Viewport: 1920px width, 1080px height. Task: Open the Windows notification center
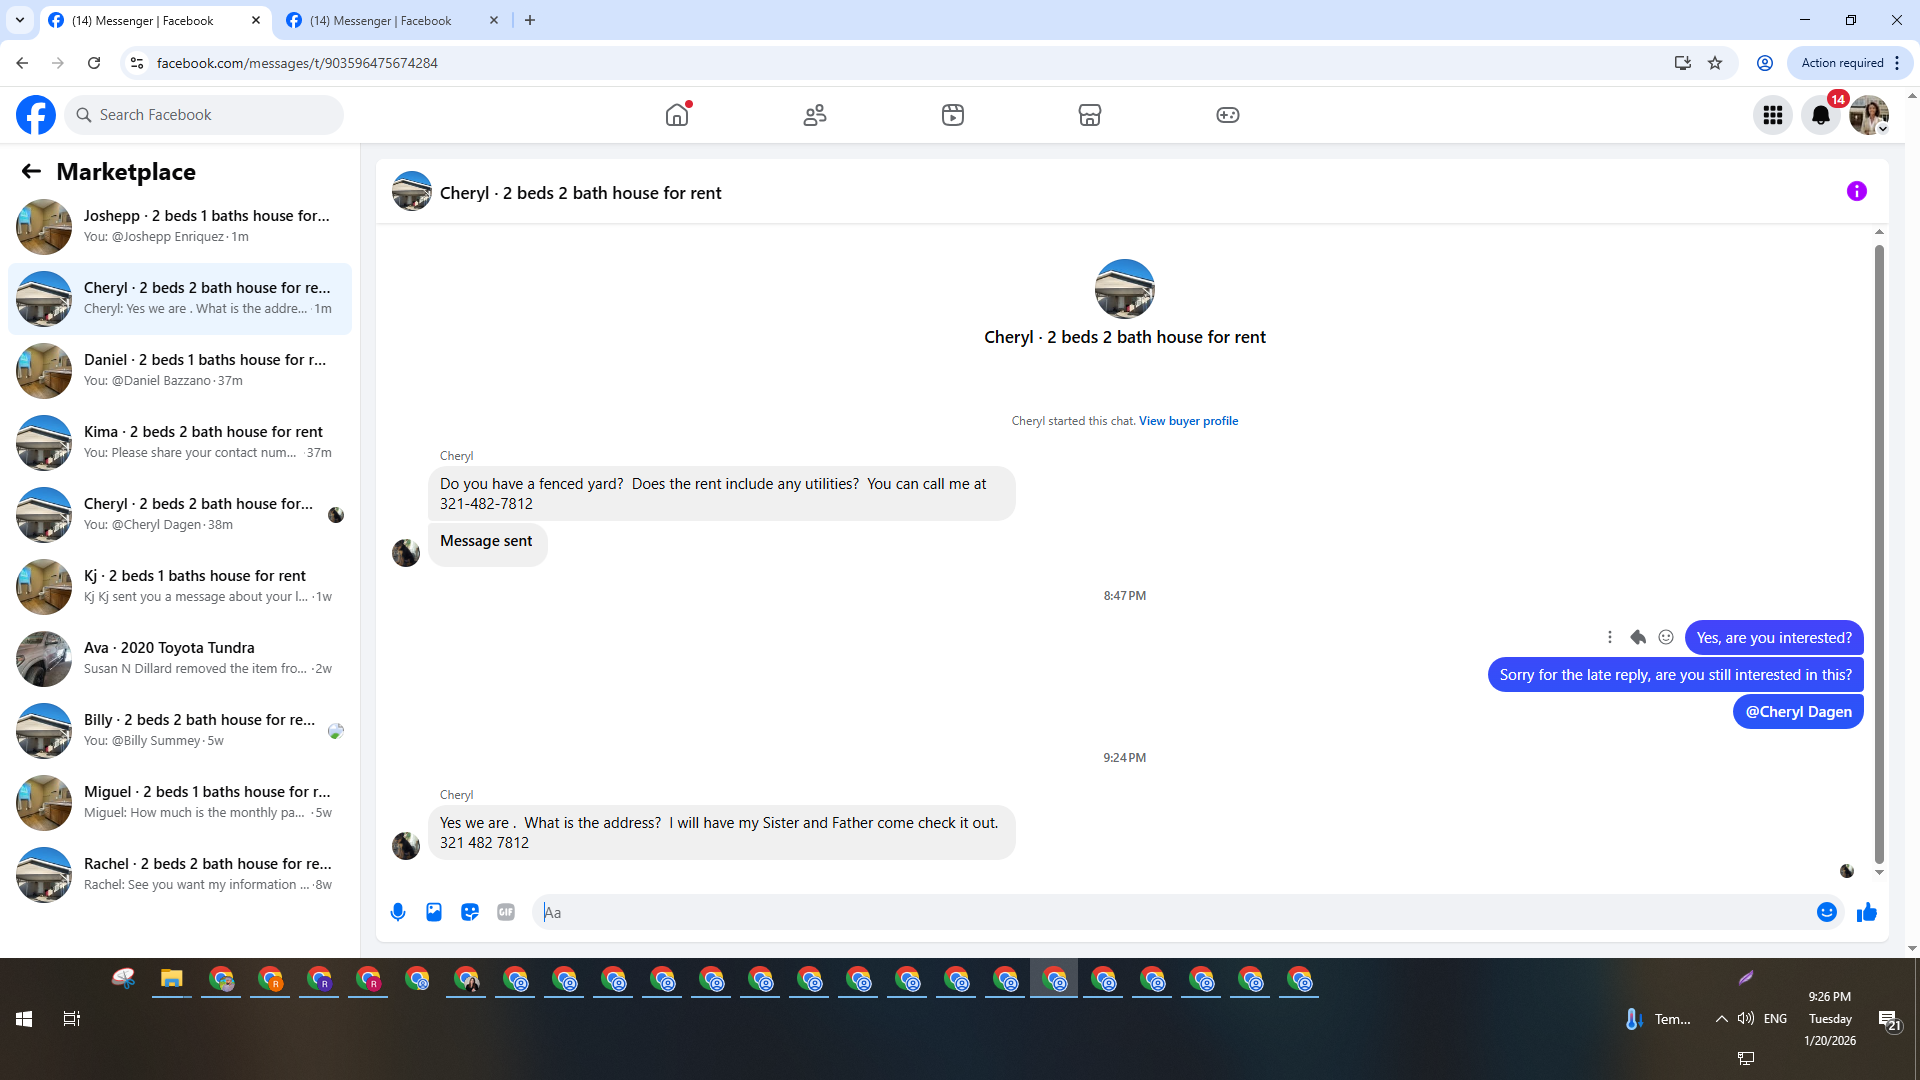click(x=1889, y=1021)
